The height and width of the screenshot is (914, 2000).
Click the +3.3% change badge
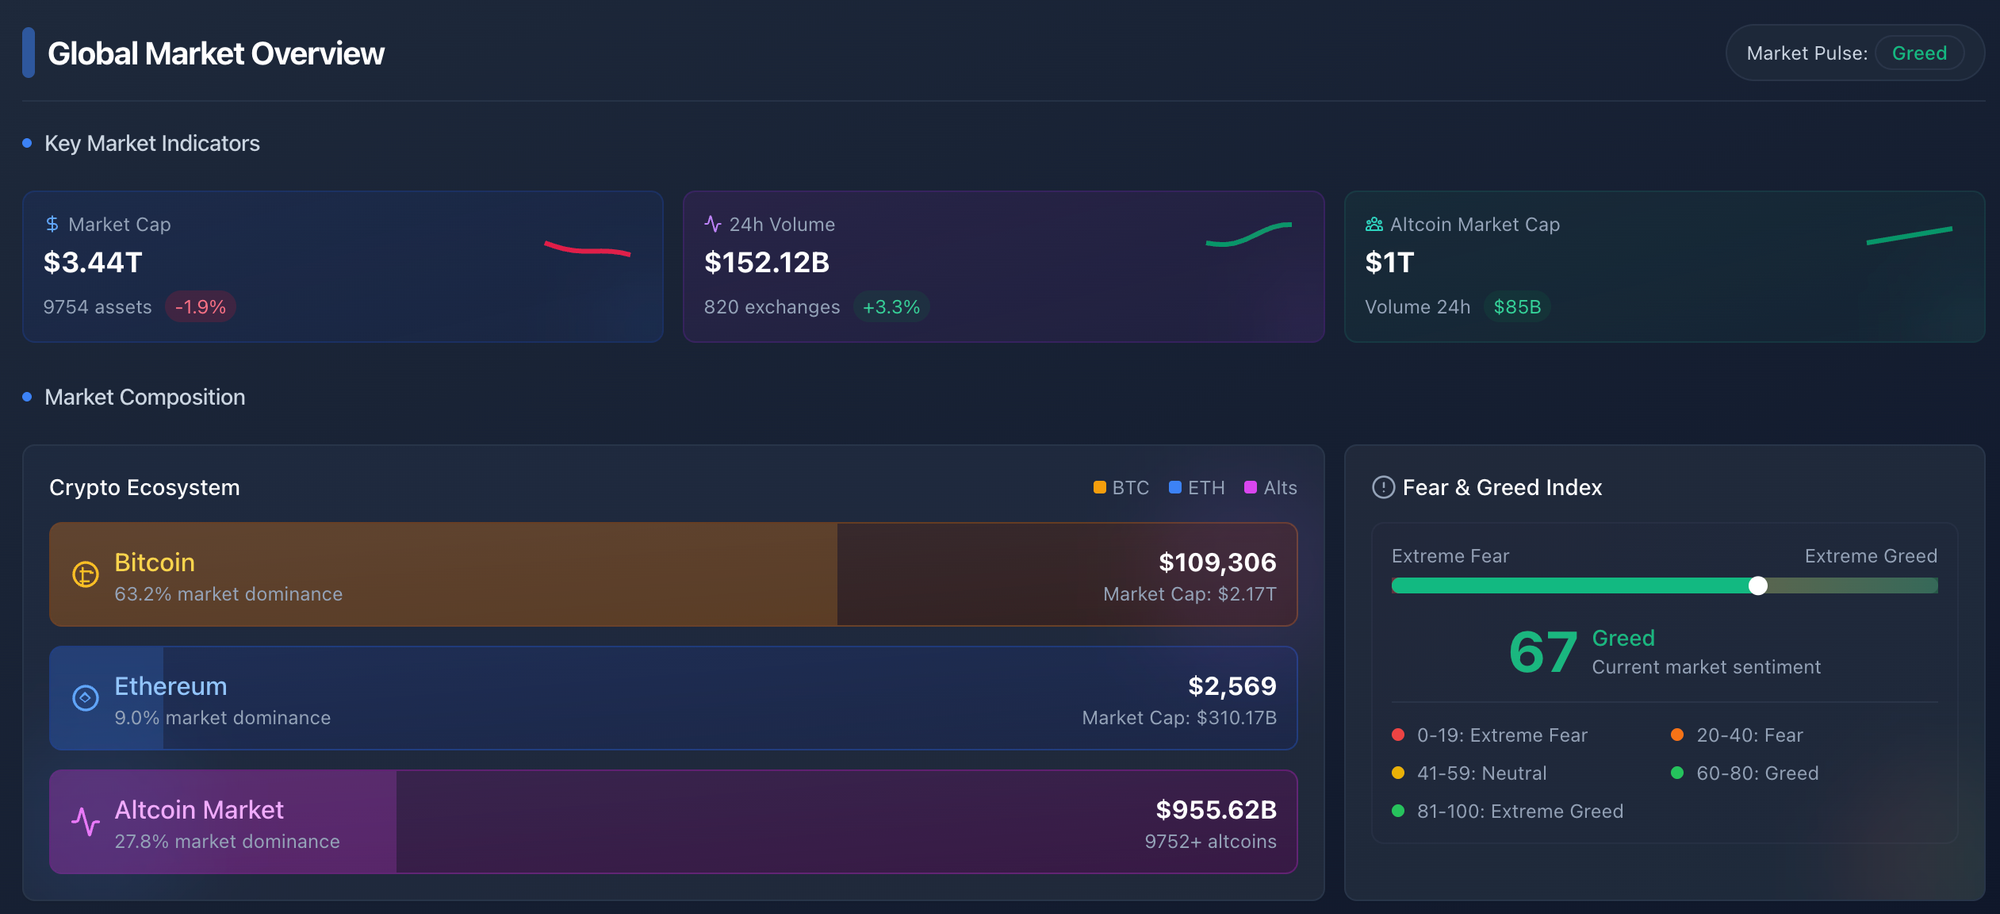[891, 307]
